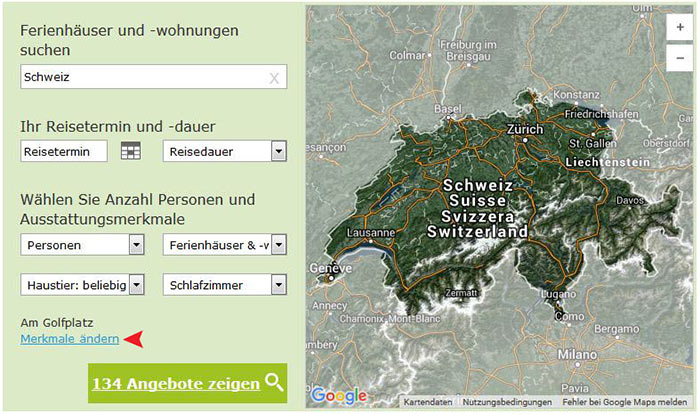Click the Pavia label on the map
Viewport: 700px width, 414px height.
pos(575,388)
